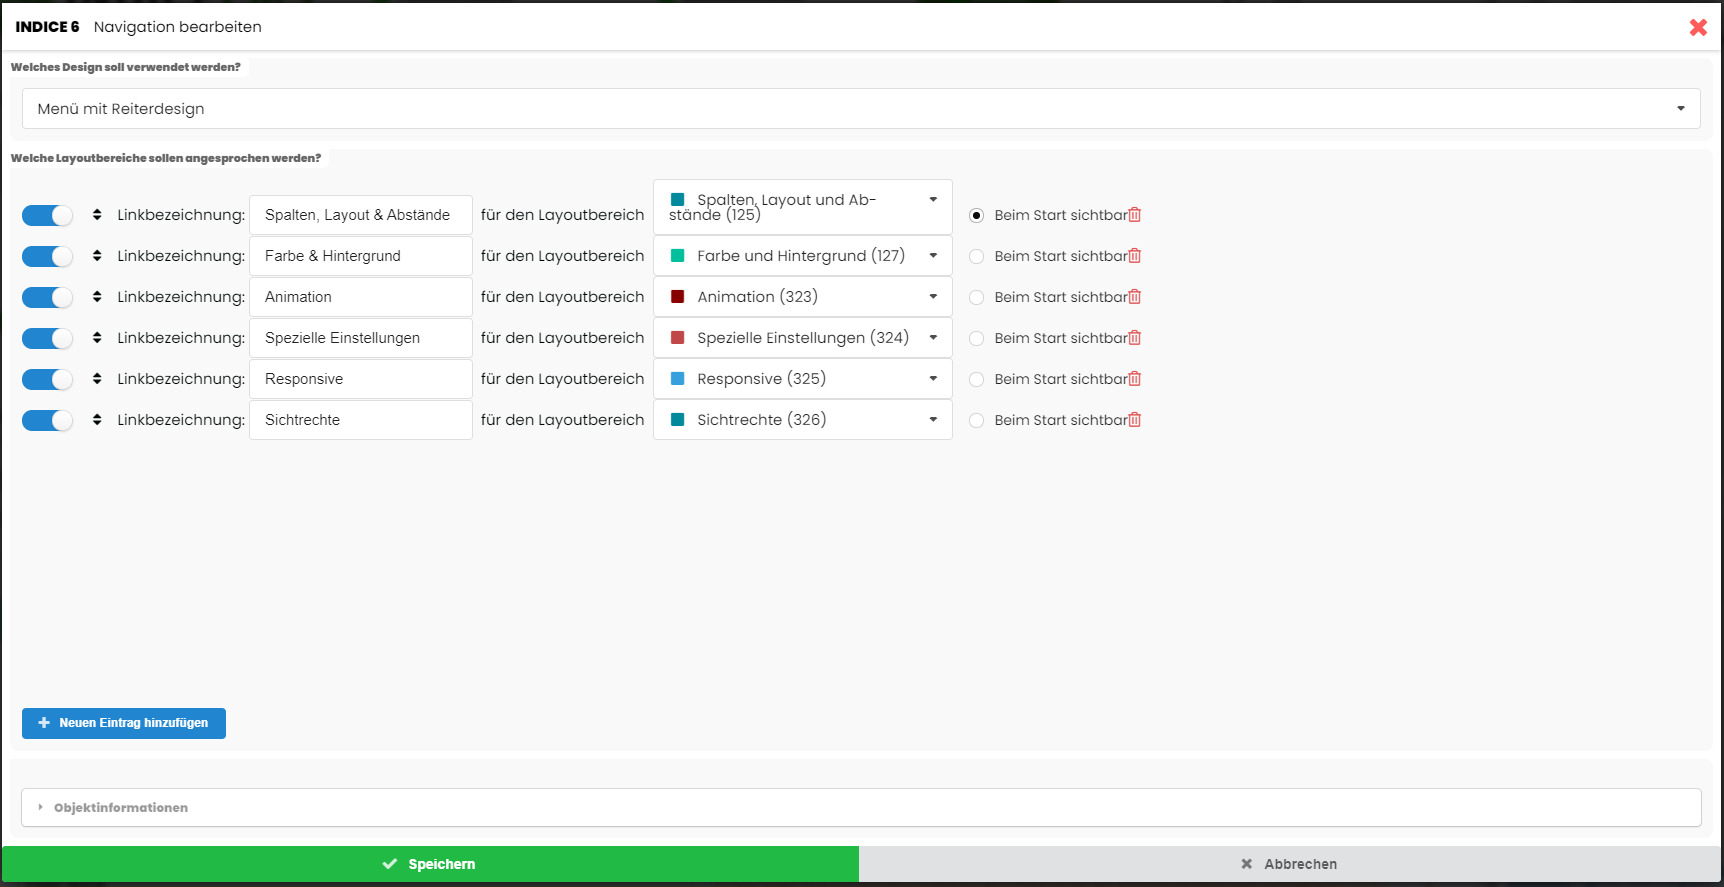1724x887 pixels.
Task: Set Animation as visible at start
Action: pos(977,298)
